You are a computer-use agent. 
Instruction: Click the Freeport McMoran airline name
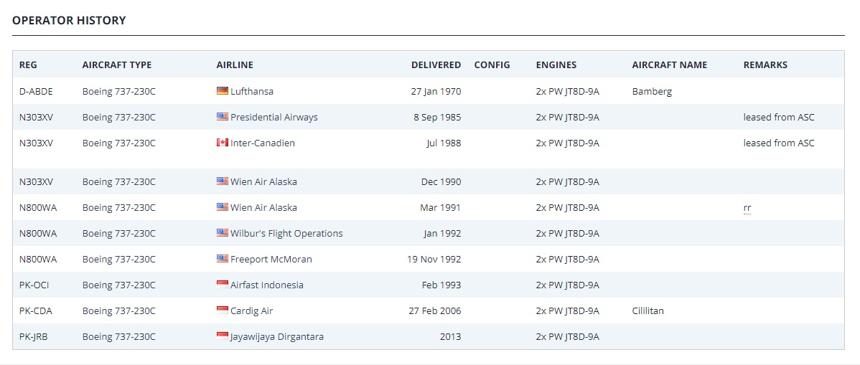(271, 259)
